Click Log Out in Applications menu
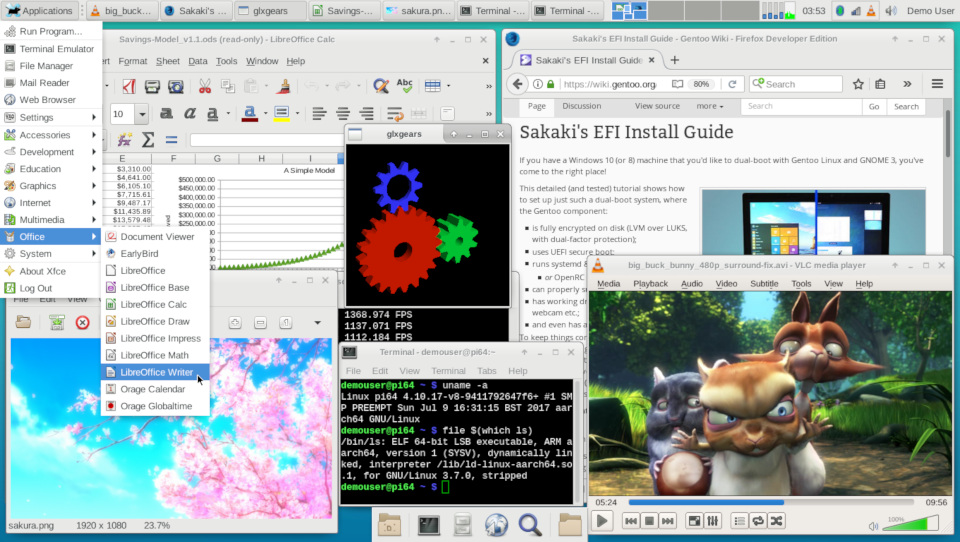Viewport: 960px width, 542px height. tap(51, 288)
